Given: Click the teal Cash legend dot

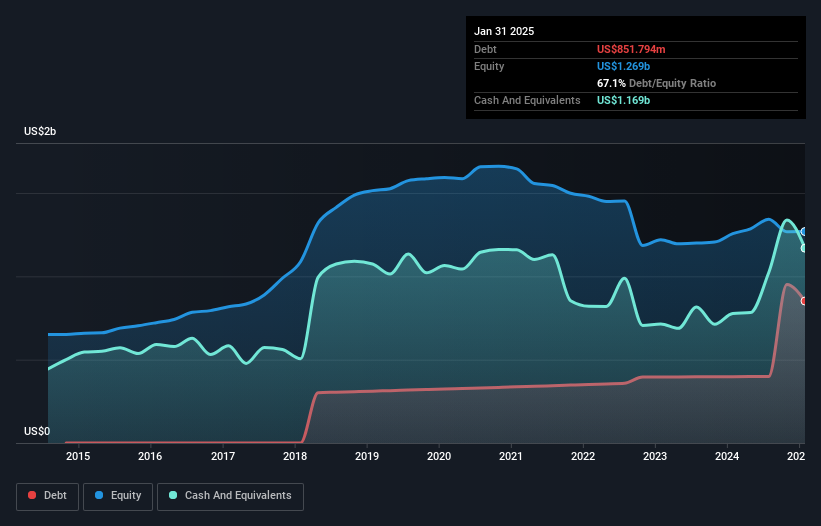Looking at the screenshot, I should 173,495.
